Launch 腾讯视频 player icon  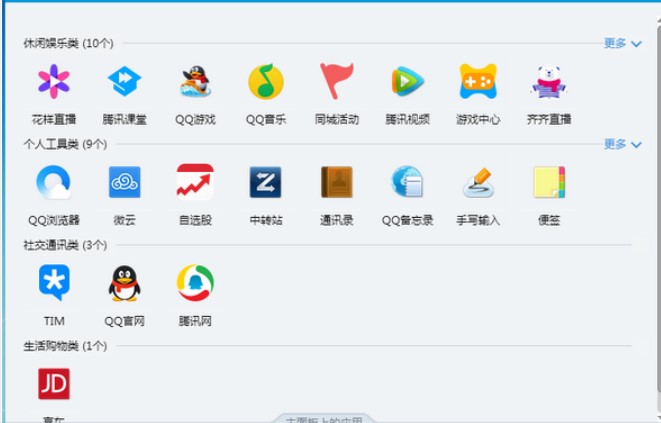407,81
